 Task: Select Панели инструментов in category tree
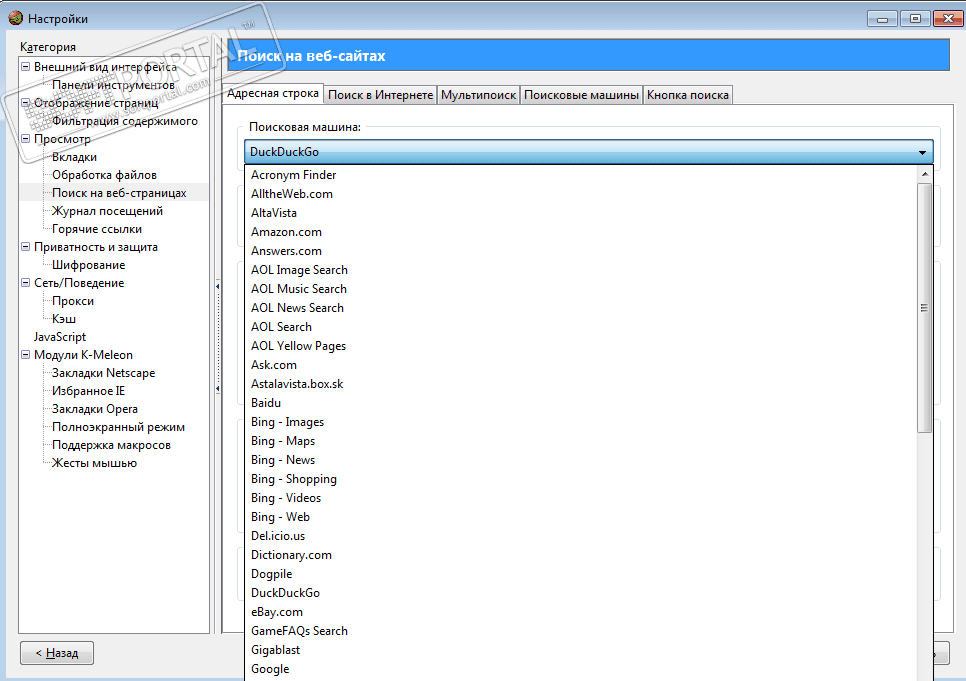pos(113,85)
